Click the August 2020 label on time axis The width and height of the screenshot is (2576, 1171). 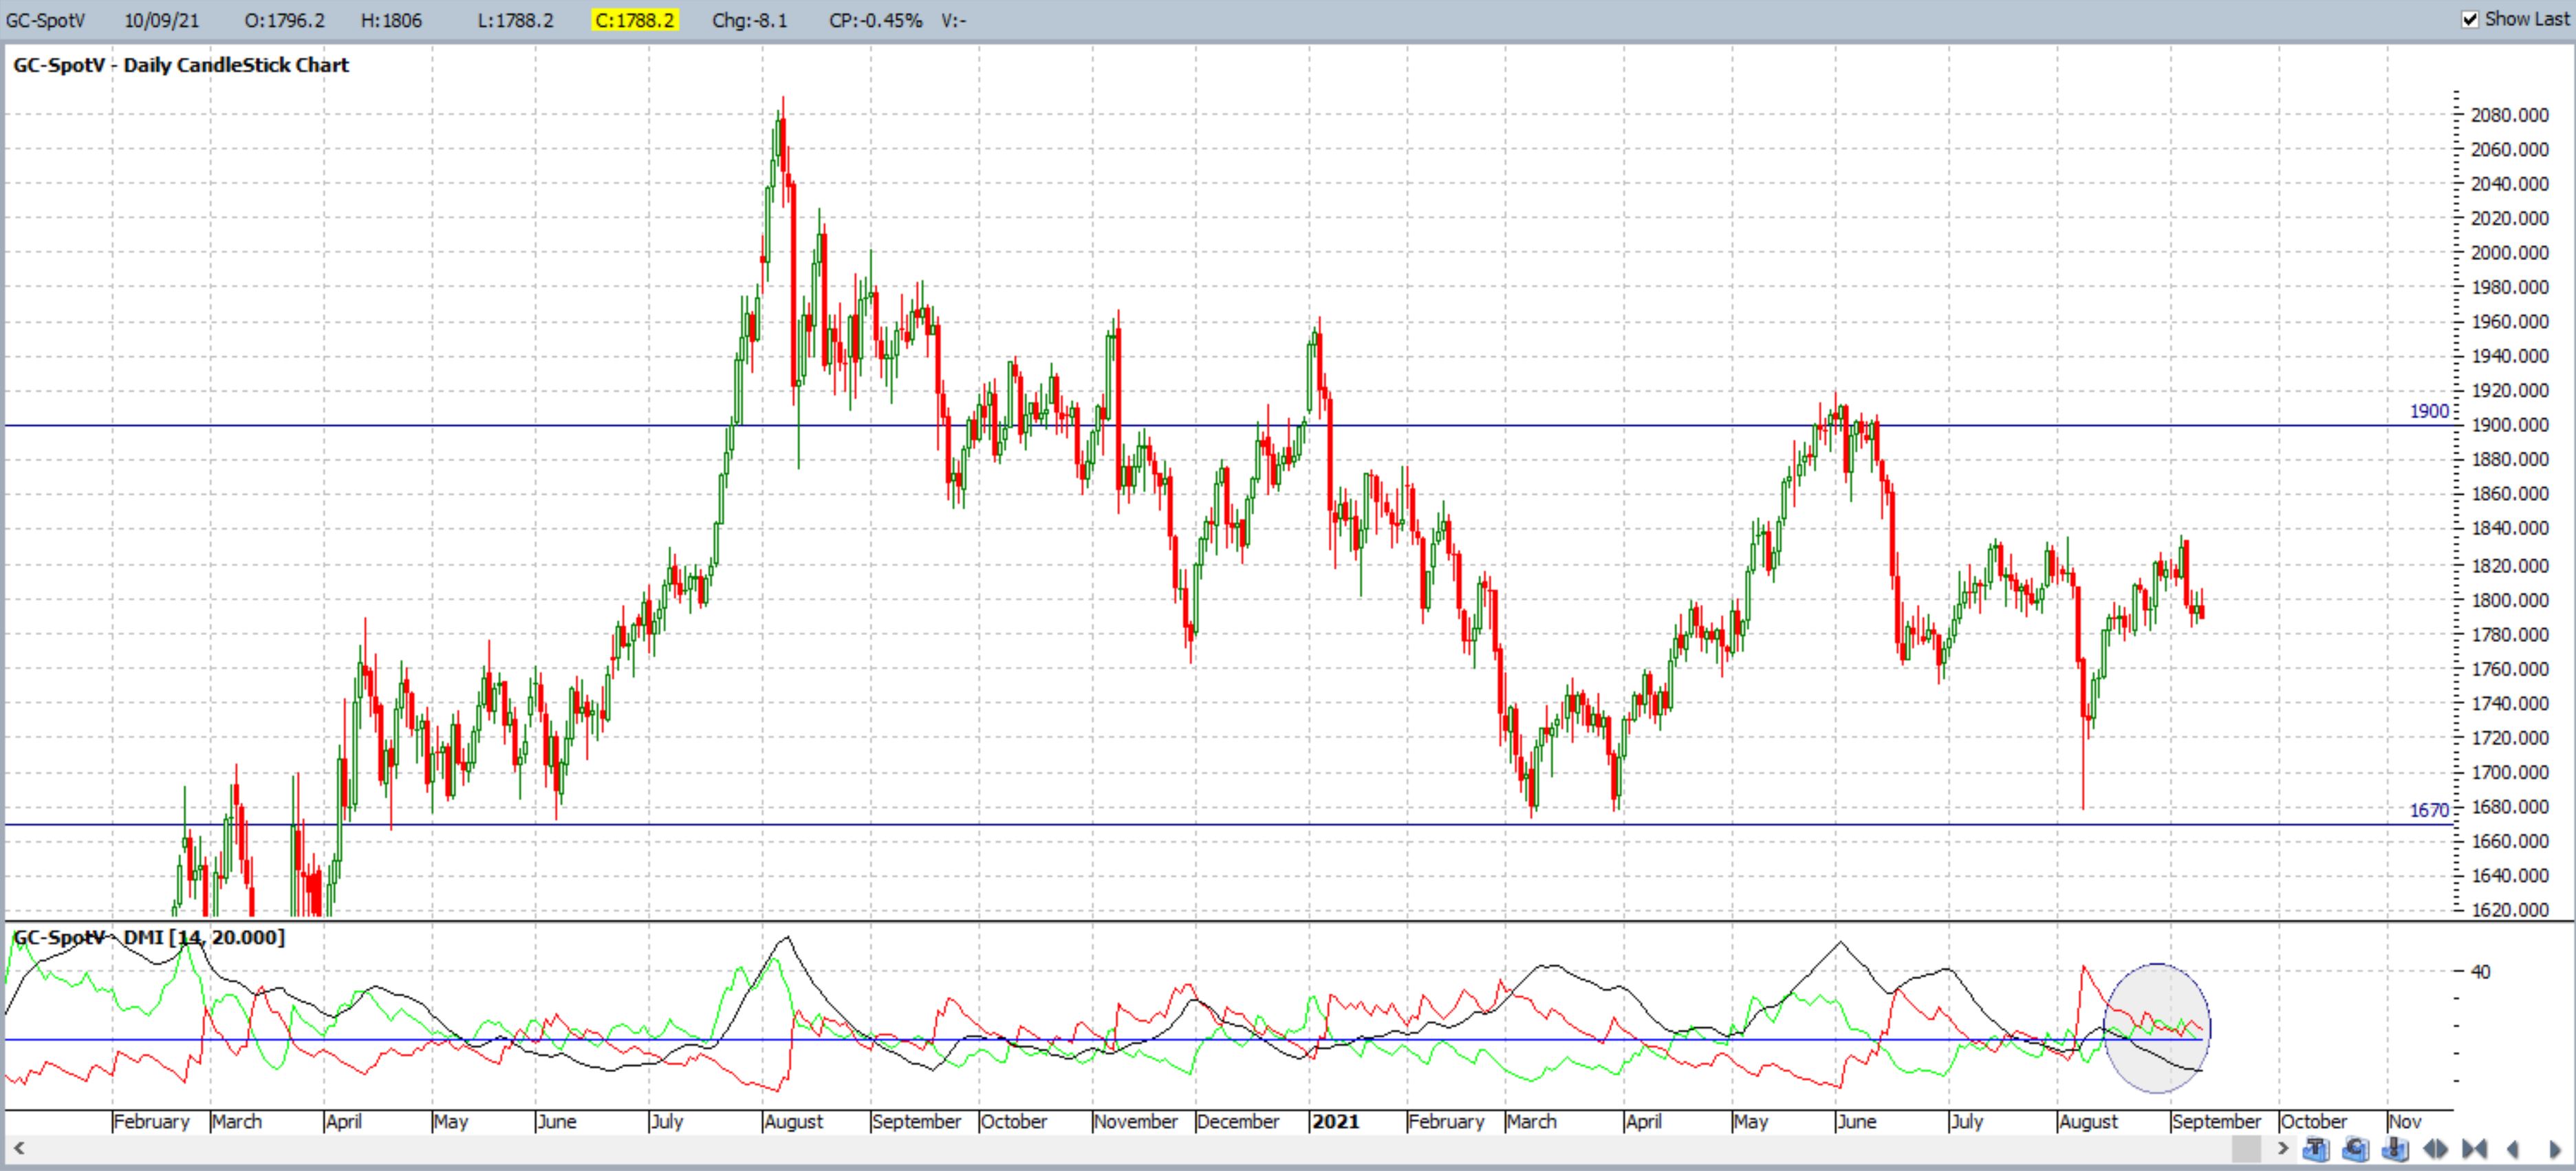tap(793, 1121)
